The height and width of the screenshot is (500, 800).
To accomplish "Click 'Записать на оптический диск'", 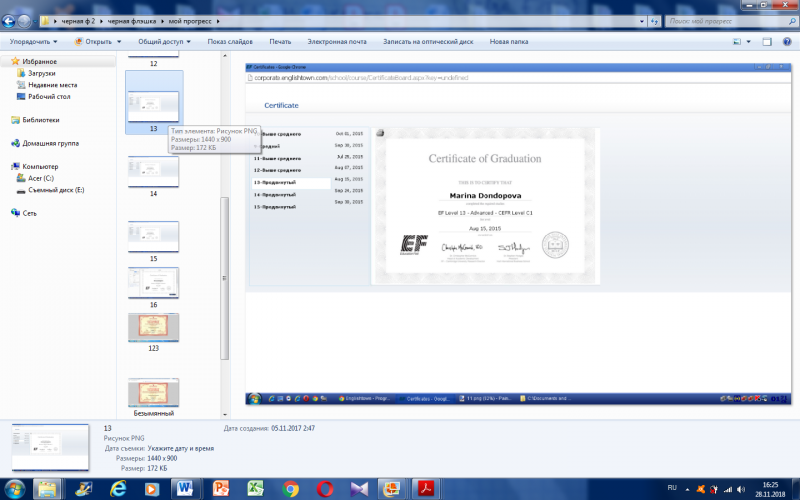I will 428,42.
